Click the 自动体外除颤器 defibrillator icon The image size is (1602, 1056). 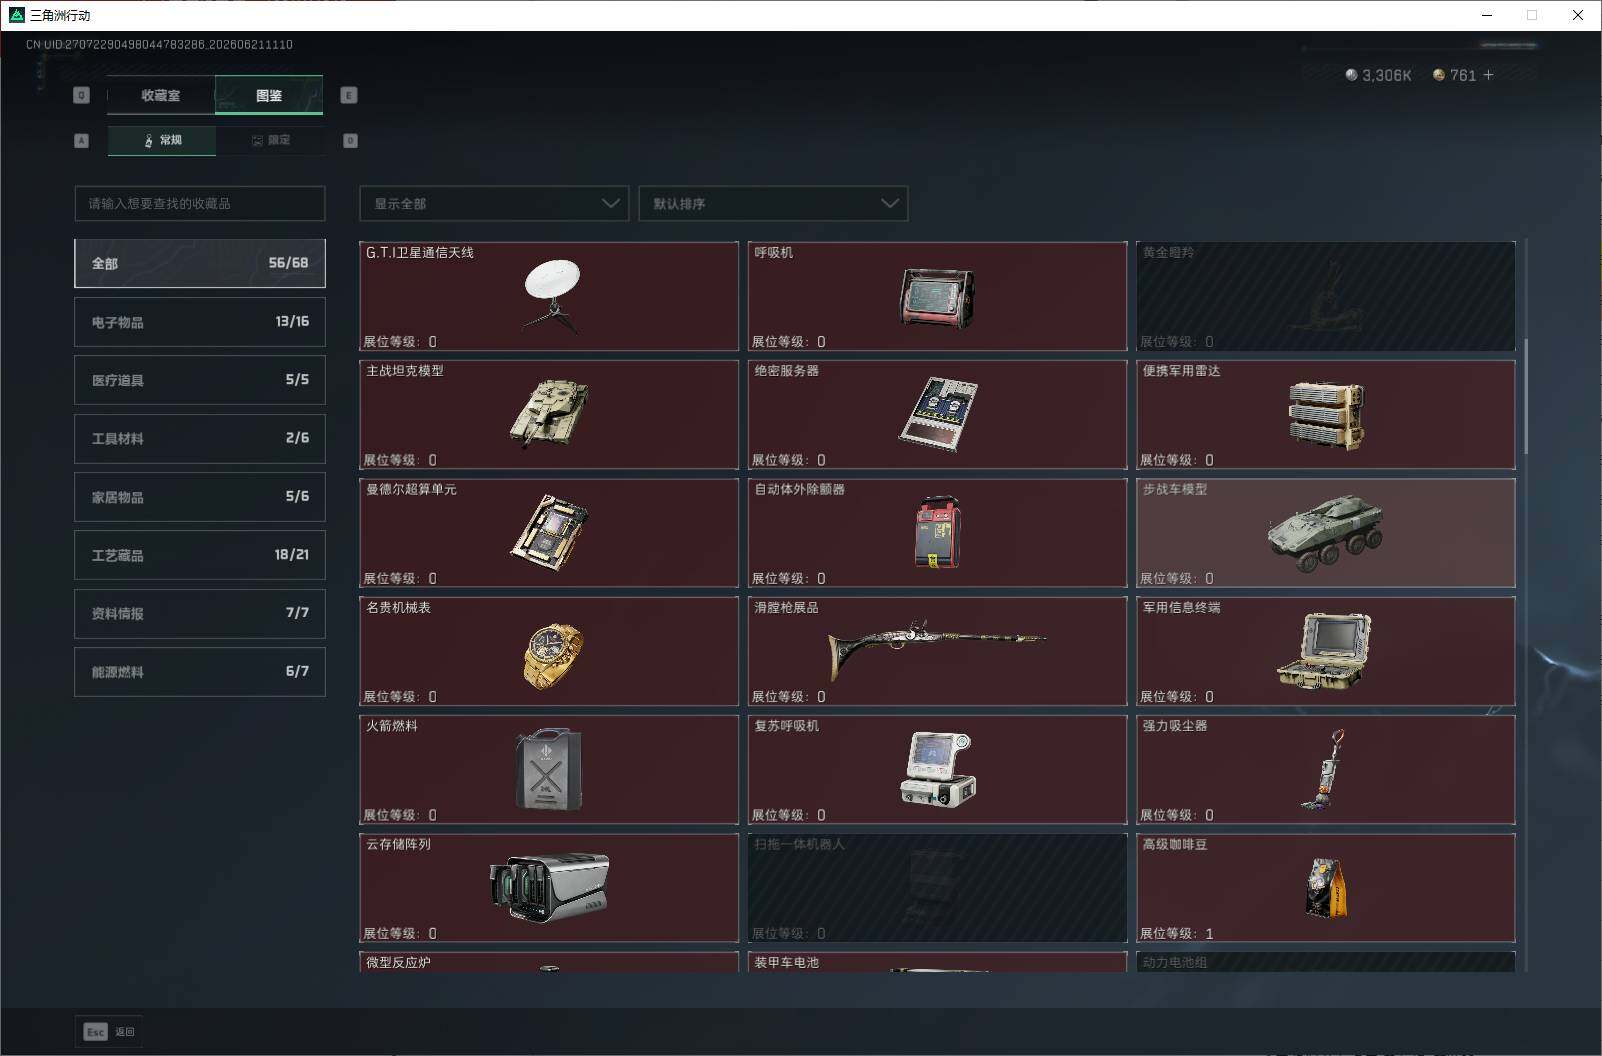937,533
